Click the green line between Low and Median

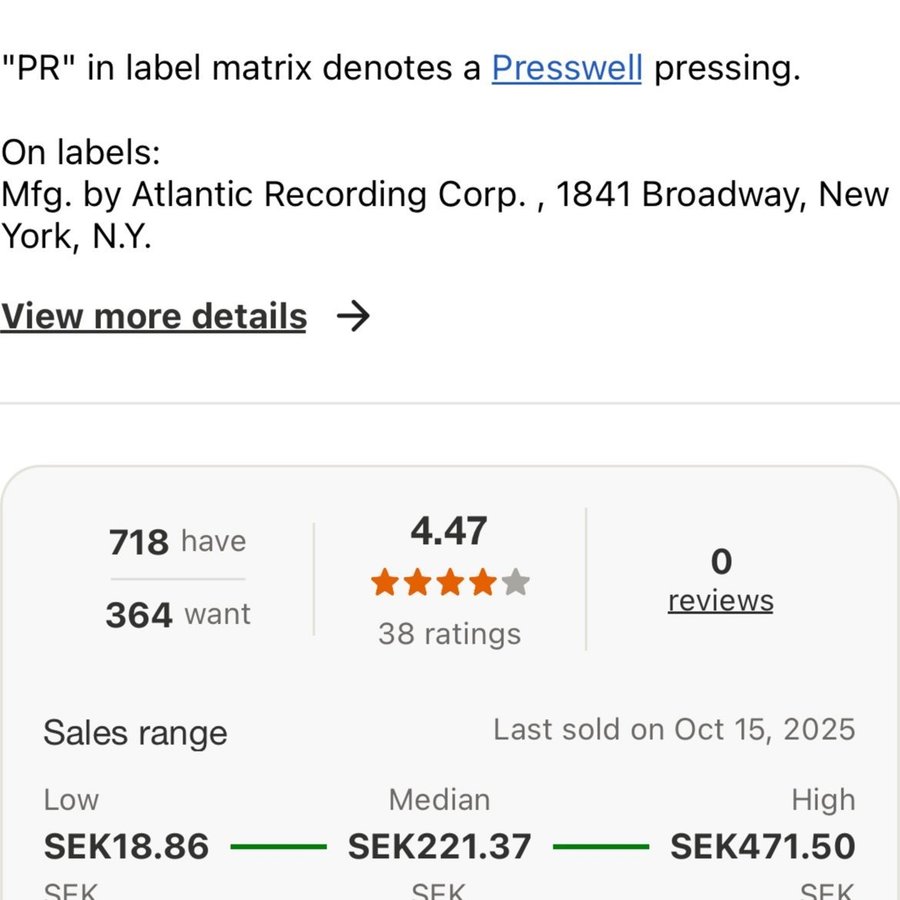coord(278,847)
